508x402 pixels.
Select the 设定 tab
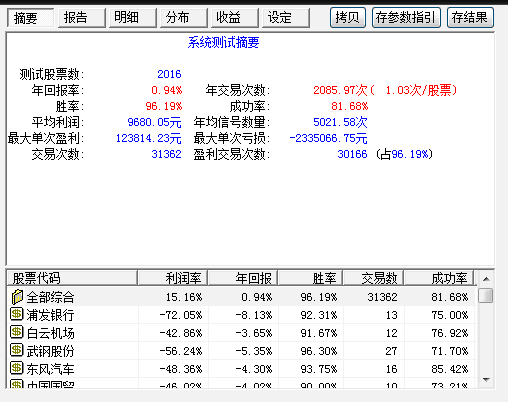tap(286, 18)
